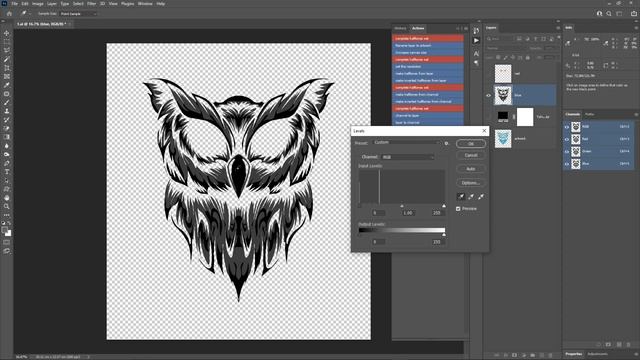This screenshot has height=360, width=640.
Task: Toggle Blue channel visibility eye
Action: coord(567,164)
